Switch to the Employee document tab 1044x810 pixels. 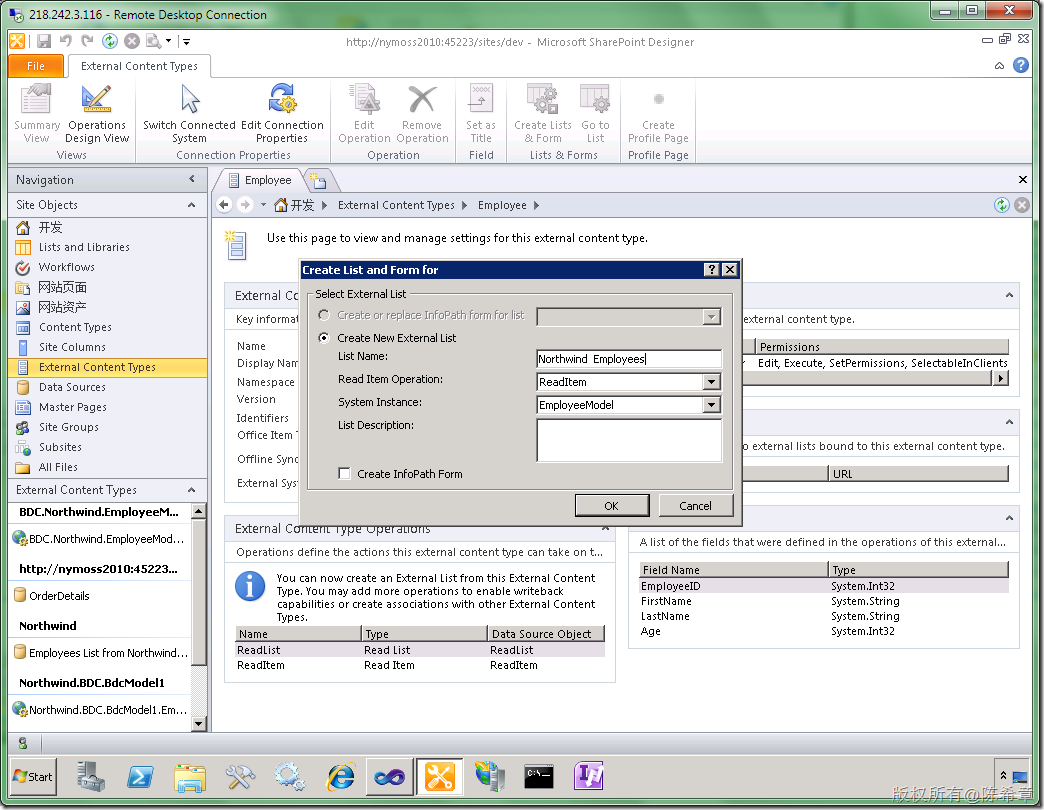point(260,180)
